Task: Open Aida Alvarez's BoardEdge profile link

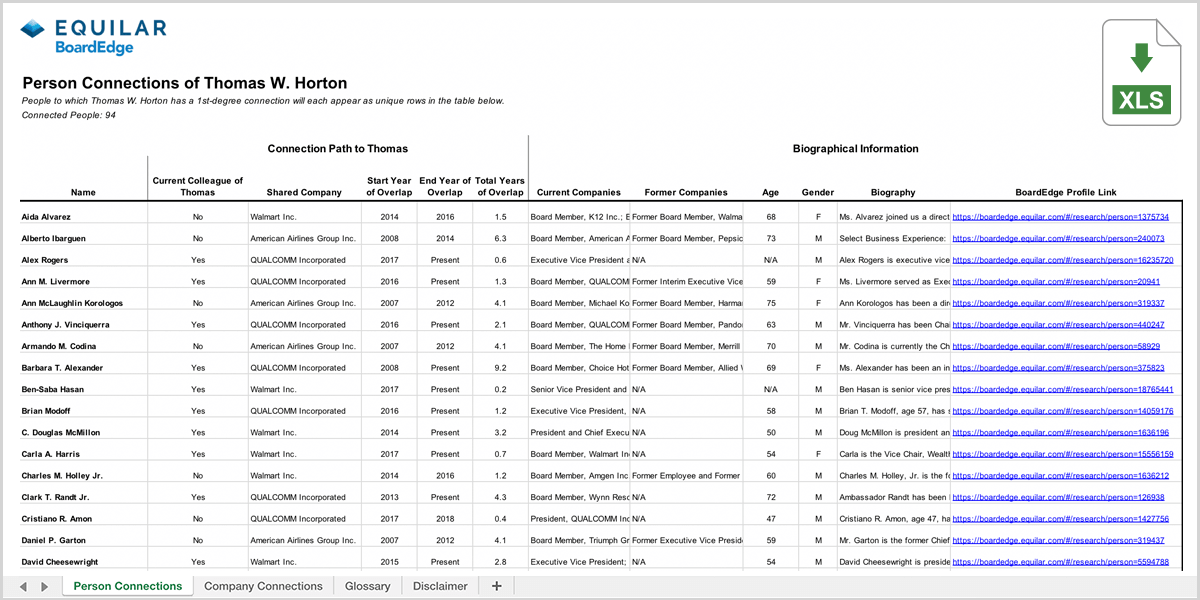Action: coord(1060,216)
